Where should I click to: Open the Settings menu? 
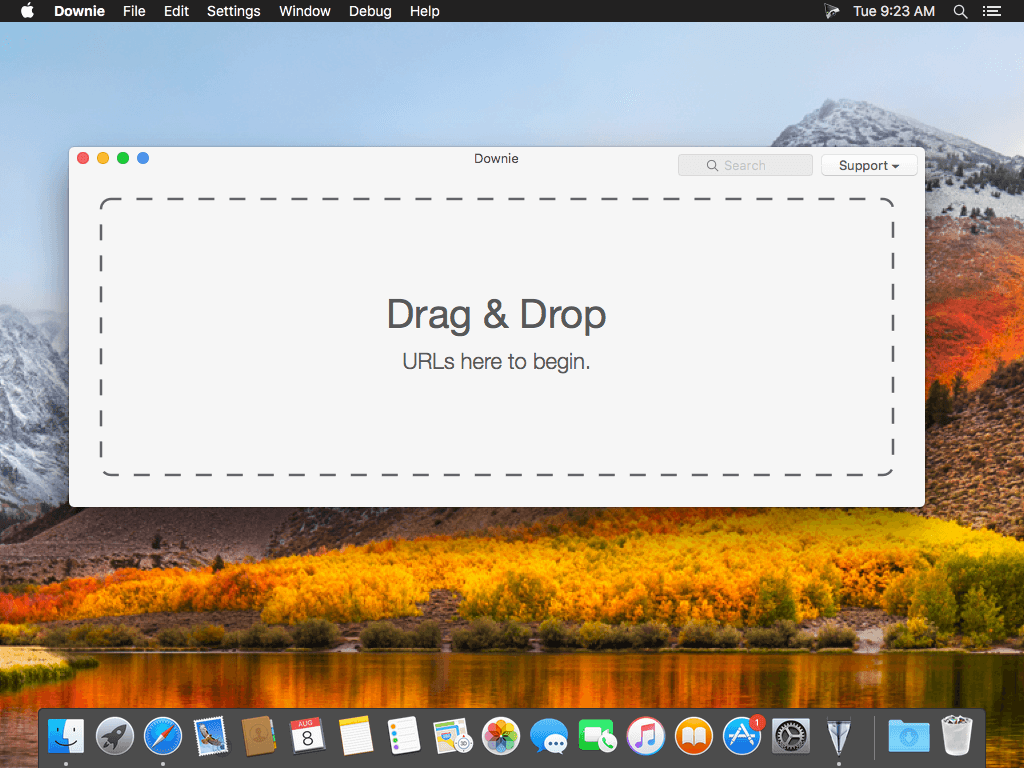coord(233,11)
